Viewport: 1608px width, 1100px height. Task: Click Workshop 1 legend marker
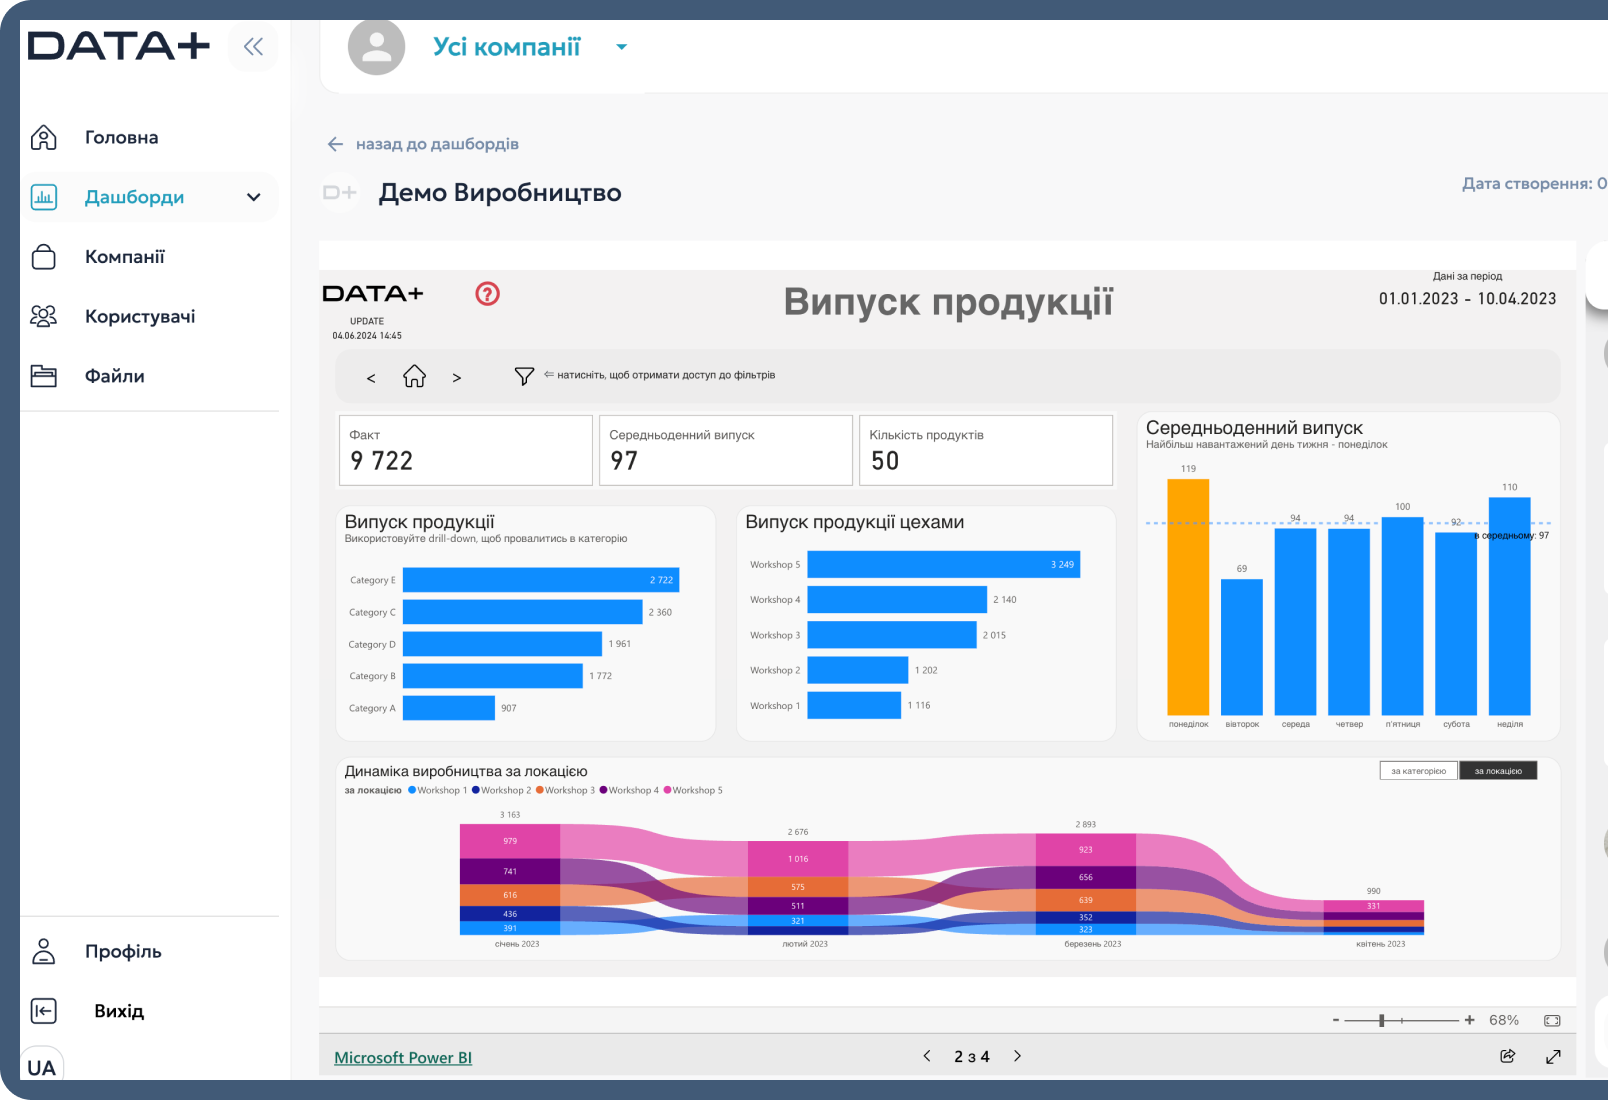(x=412, y=790)
